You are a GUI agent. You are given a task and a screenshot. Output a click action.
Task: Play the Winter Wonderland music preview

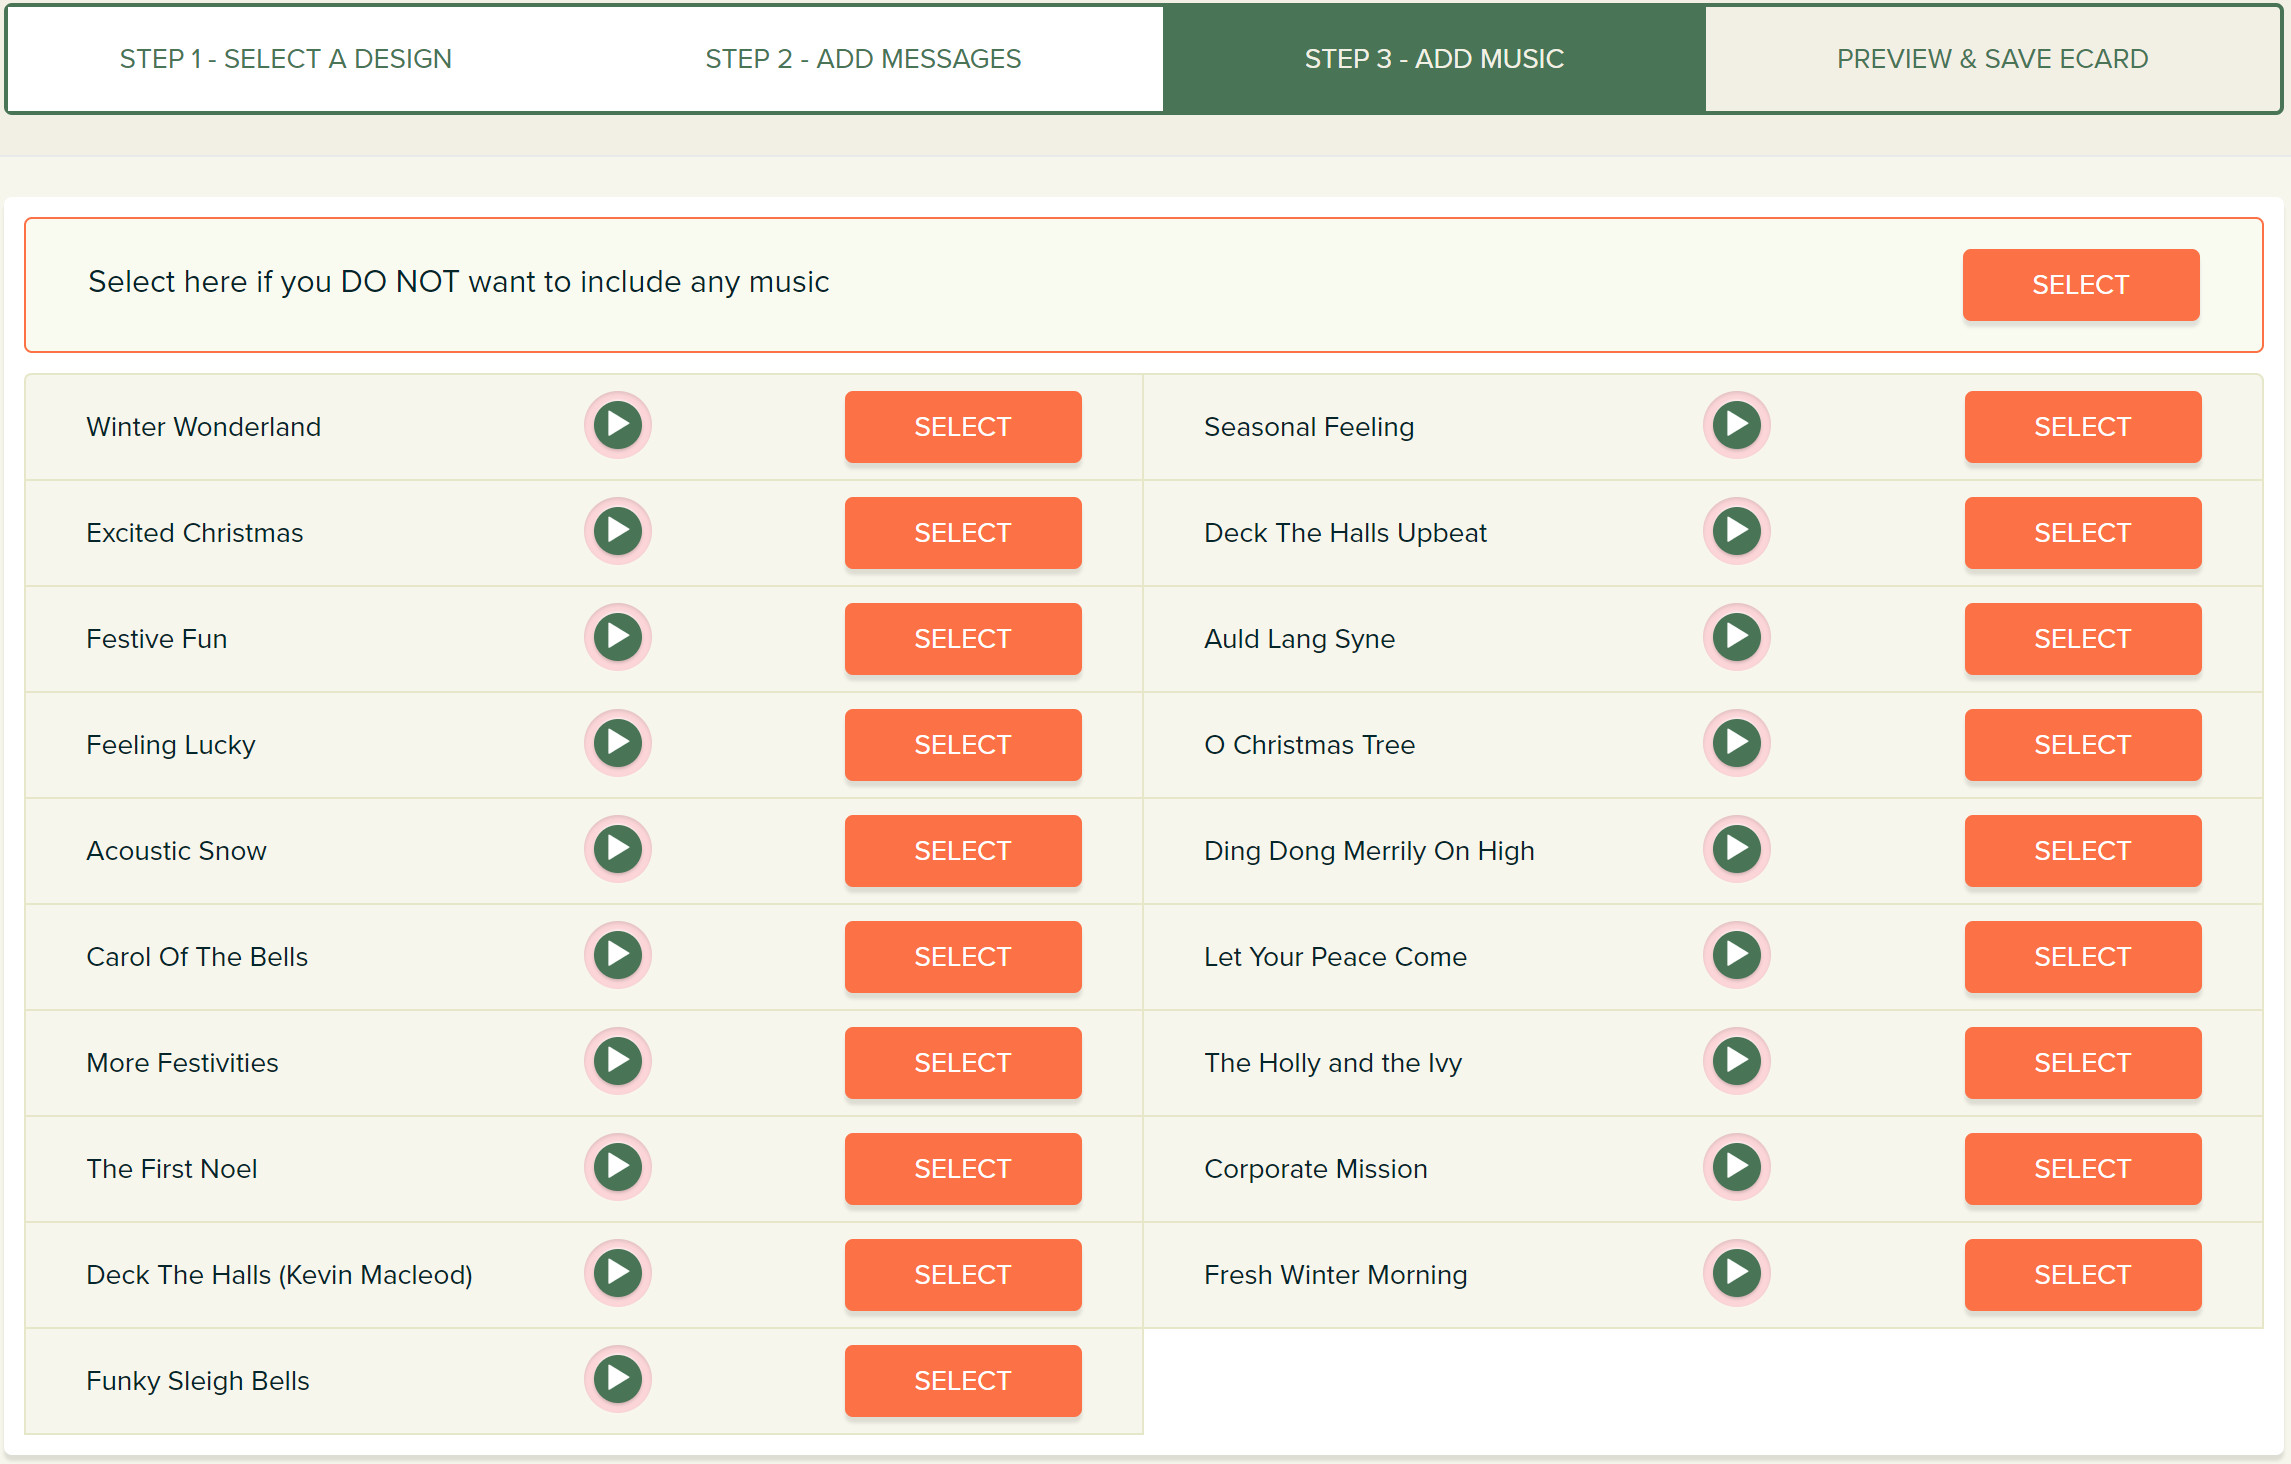(618, 425)
